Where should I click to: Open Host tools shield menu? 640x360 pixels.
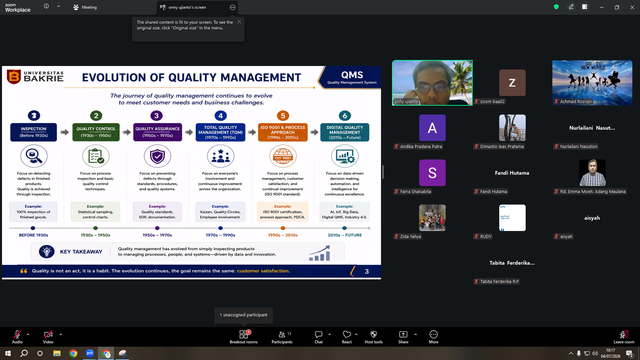373,337
